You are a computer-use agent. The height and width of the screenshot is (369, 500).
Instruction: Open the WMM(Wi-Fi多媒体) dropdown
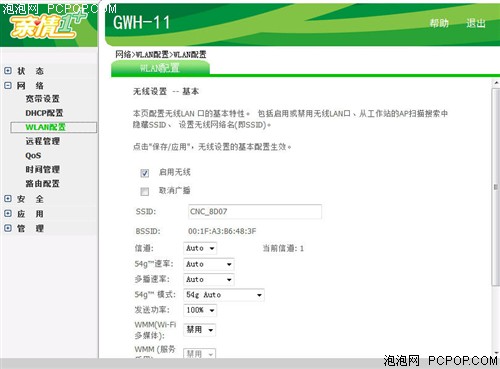tap(200, 330)
